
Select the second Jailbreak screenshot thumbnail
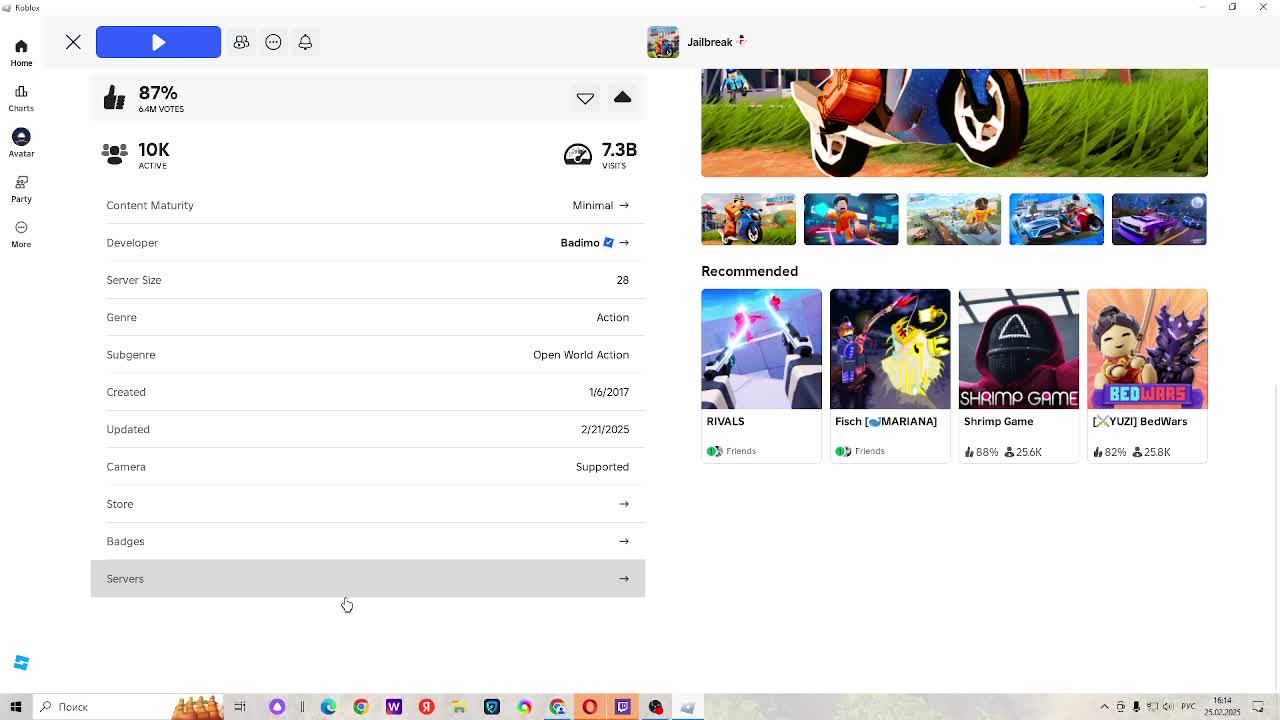point(851,219)
